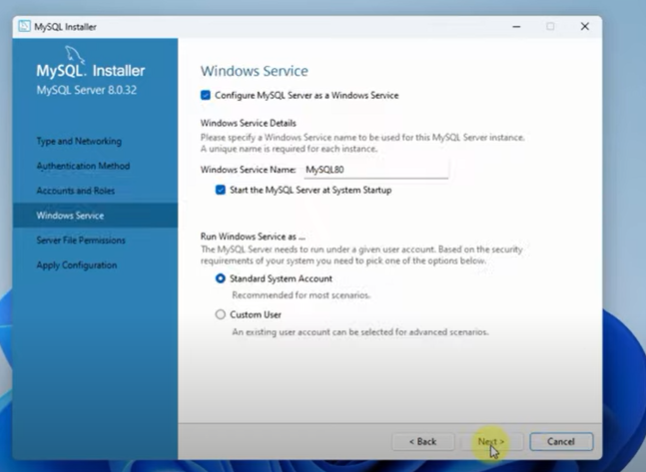Choose the Custom User radio option

point(220,315)
